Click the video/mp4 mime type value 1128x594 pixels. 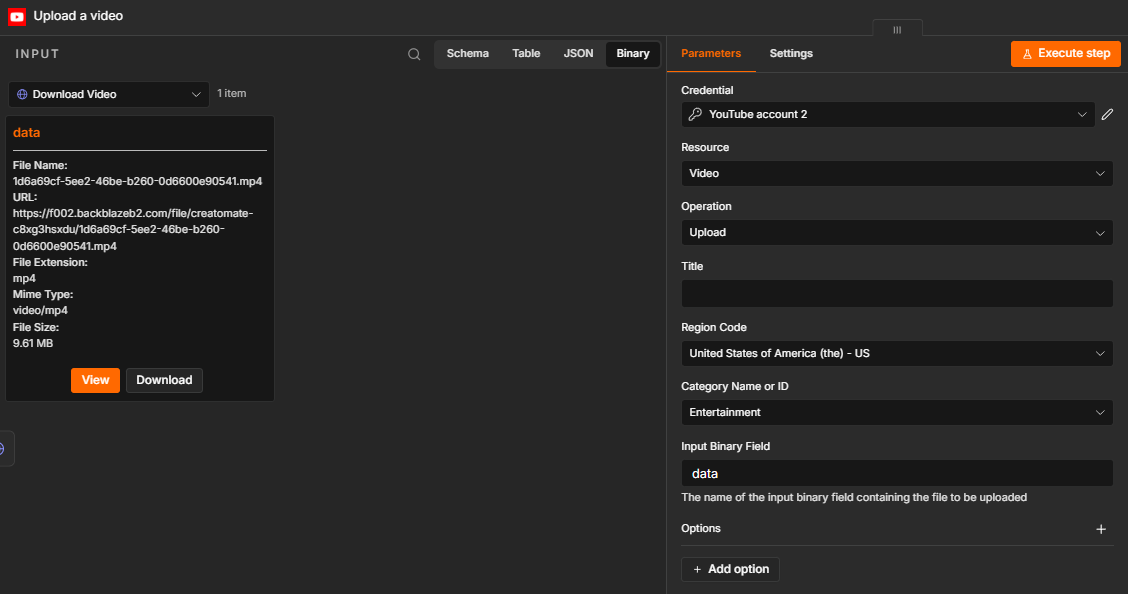tap(40, 311)
